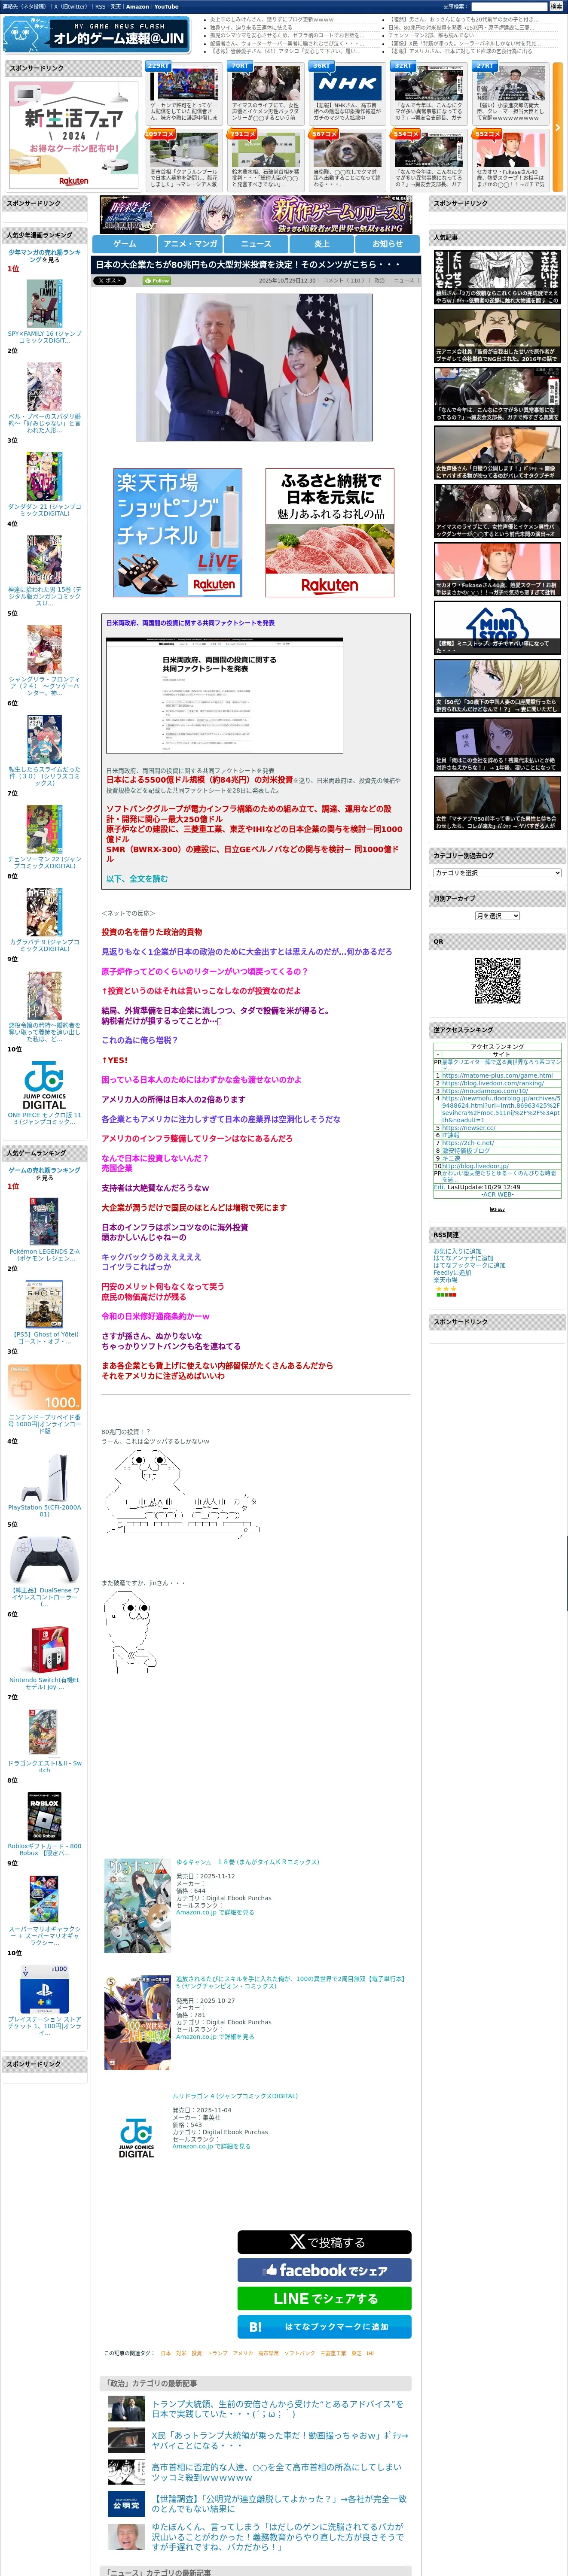The width and height of the screenshot is (568, 2576).
Task: Click the ドラゴンクエストI&II Switch cover
Action: pos(44,1732)
